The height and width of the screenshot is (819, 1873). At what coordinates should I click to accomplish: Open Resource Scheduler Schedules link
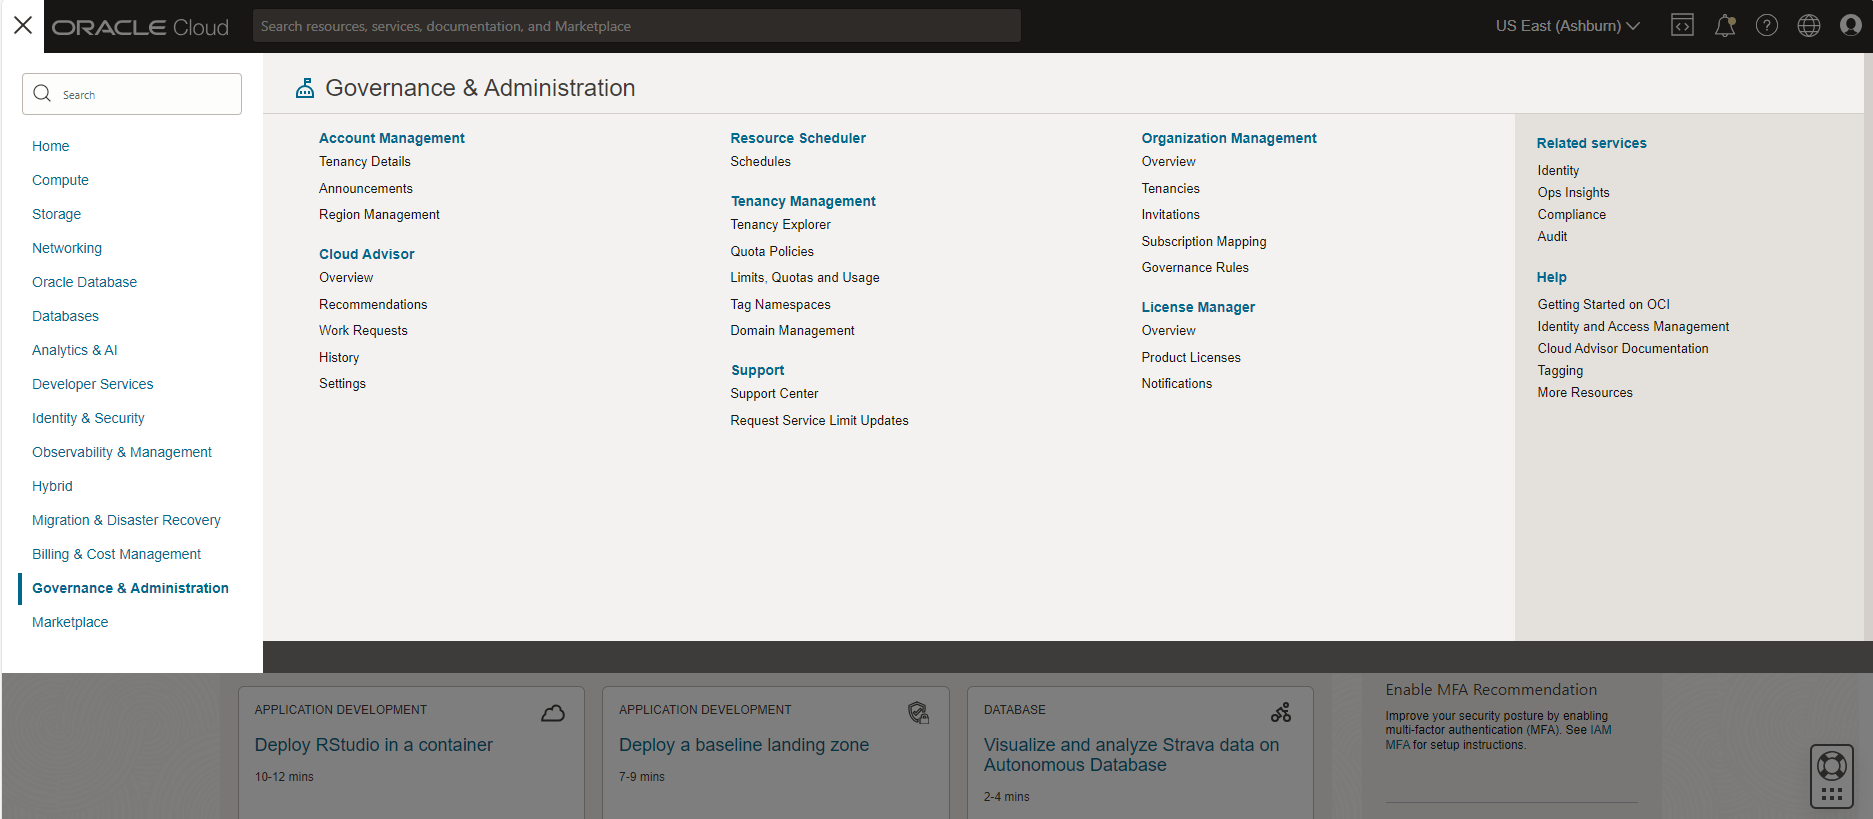[x=760, y=162]
